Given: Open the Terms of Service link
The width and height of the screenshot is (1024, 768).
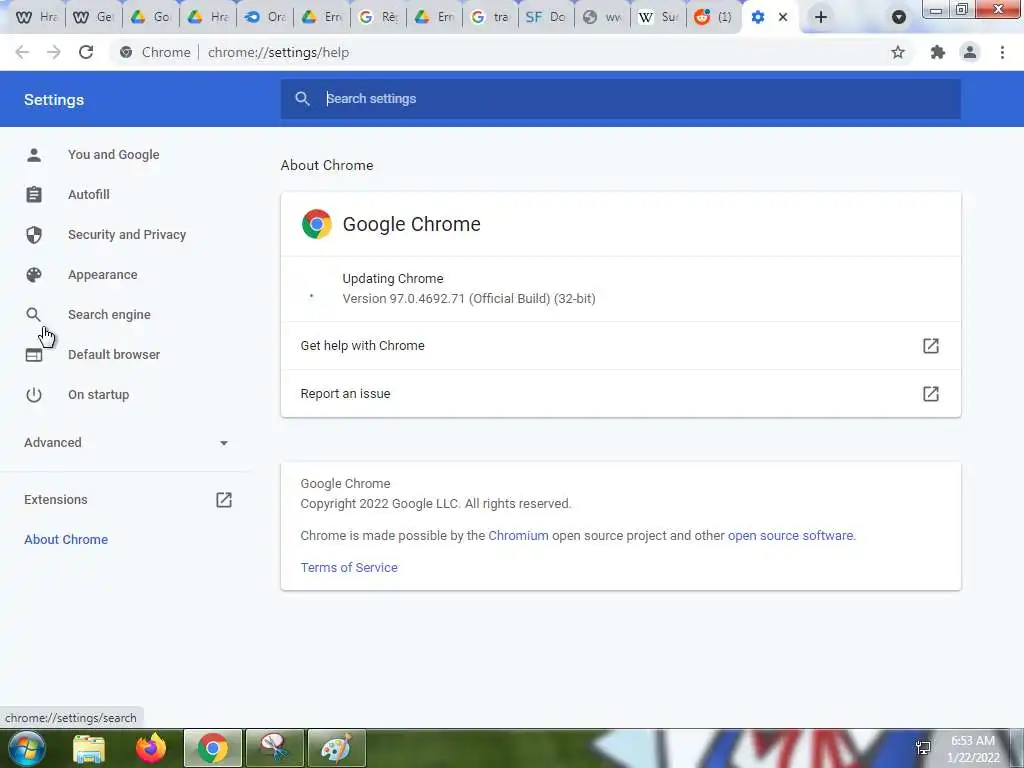Looking at the screenshot, I should pyautogui.click(x=349, y=568).
